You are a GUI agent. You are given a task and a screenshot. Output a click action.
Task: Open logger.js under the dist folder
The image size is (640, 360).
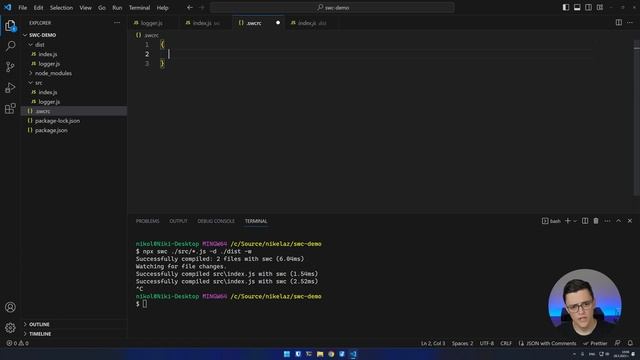[74, 64]
